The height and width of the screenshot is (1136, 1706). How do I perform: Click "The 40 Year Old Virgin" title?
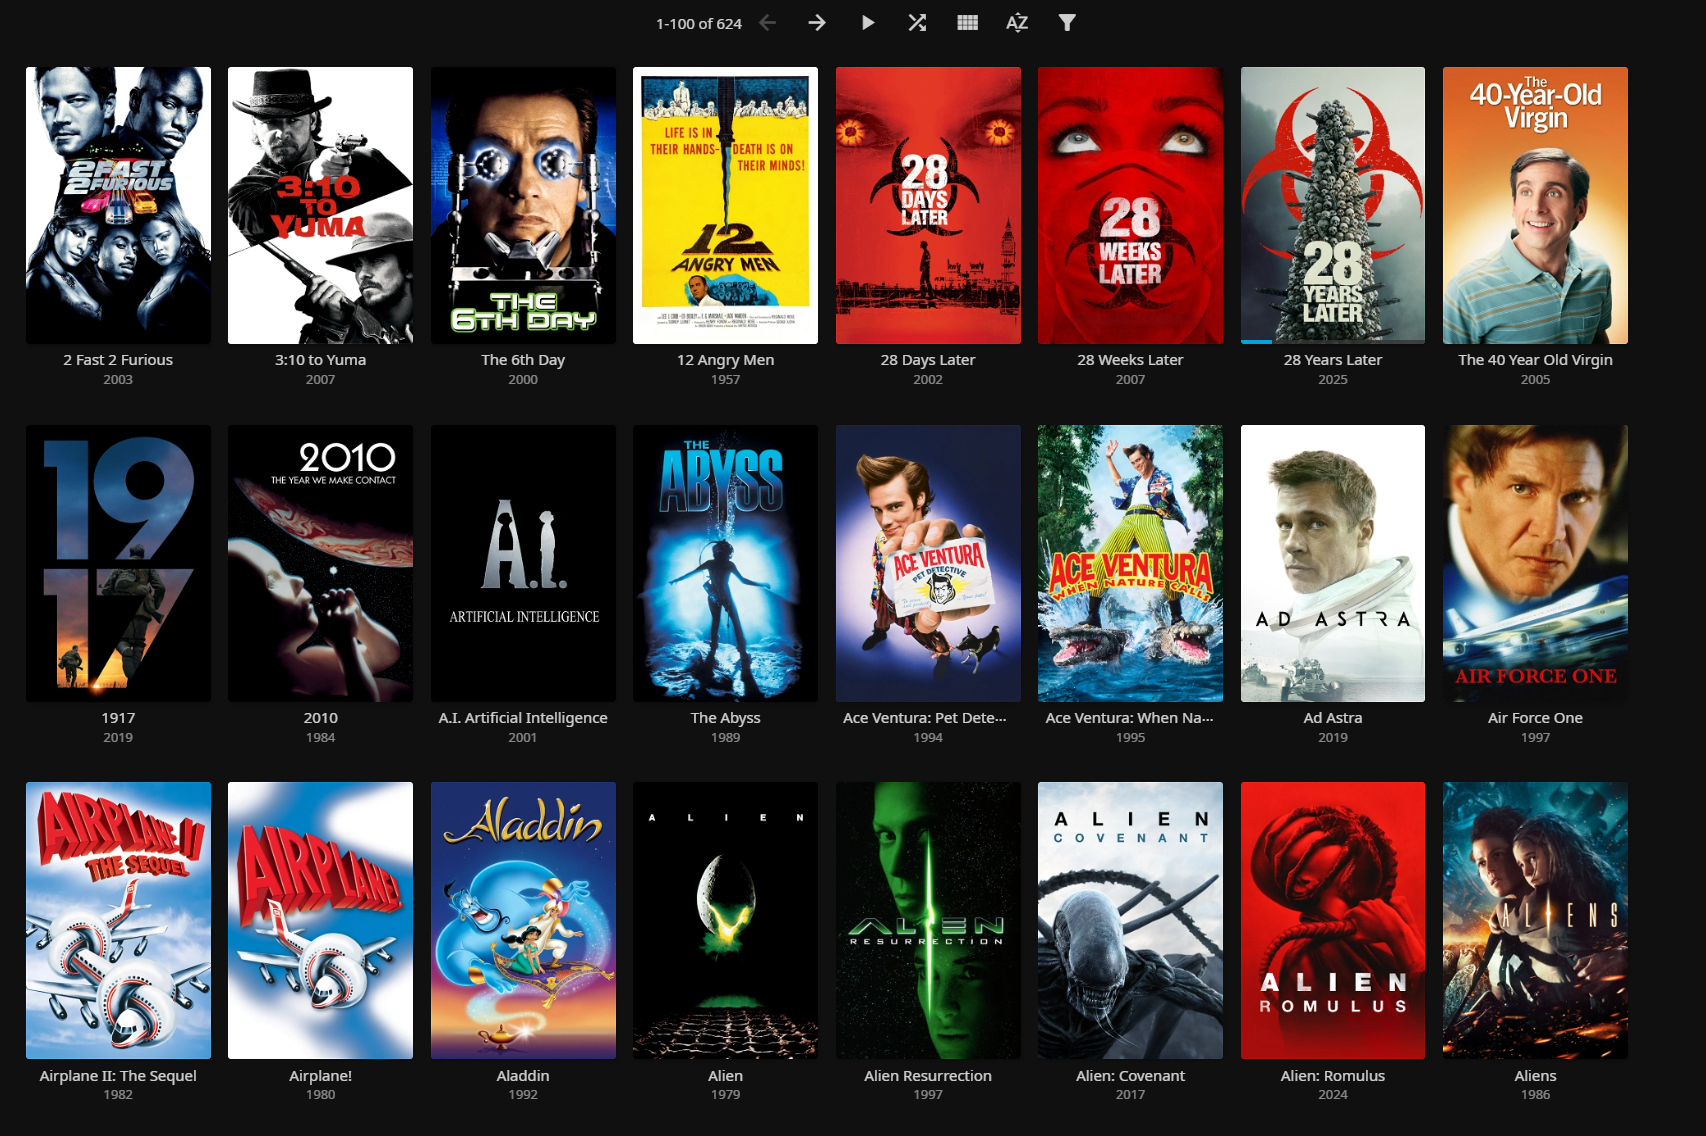tap(1535, 360)
